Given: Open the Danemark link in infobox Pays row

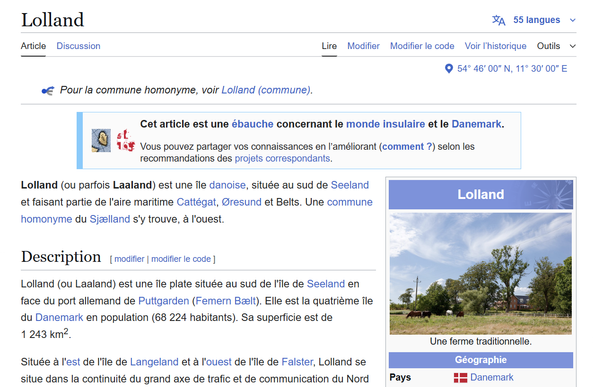Looking at the screenshot, I should click(492, 377).
